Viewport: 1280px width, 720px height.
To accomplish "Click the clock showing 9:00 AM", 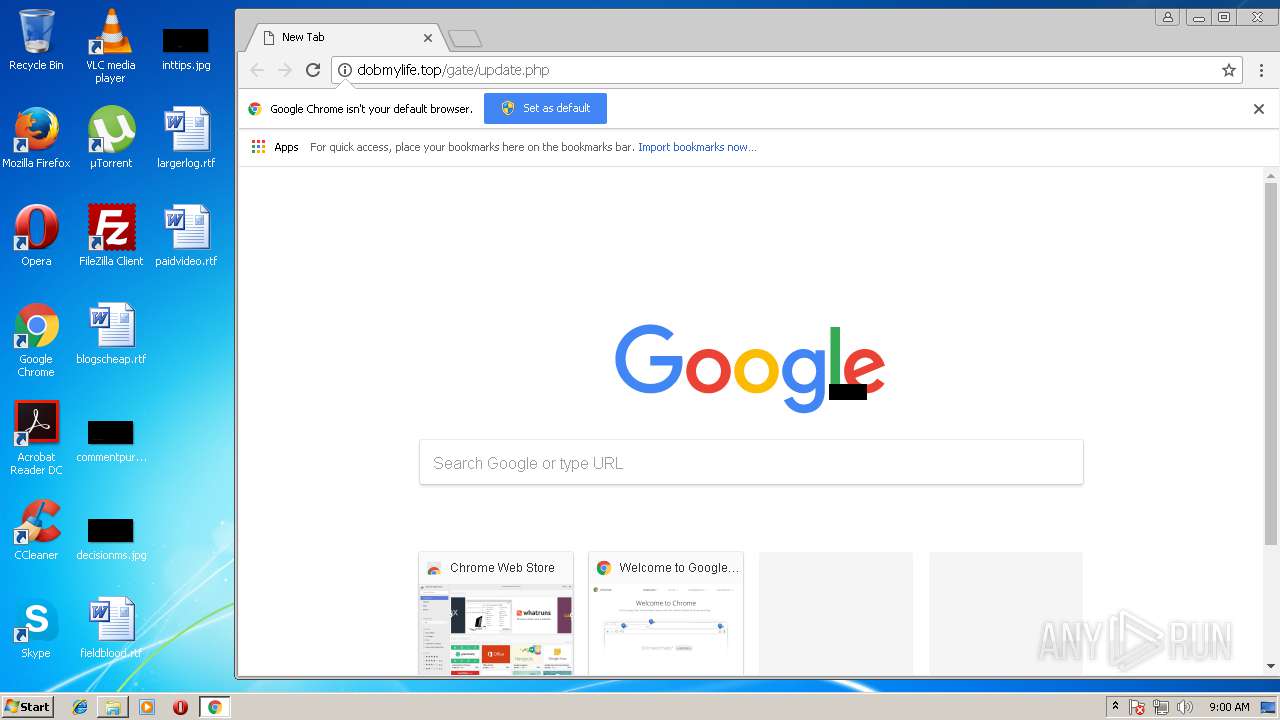I will pyautogui.click(x=1229, y=707).
